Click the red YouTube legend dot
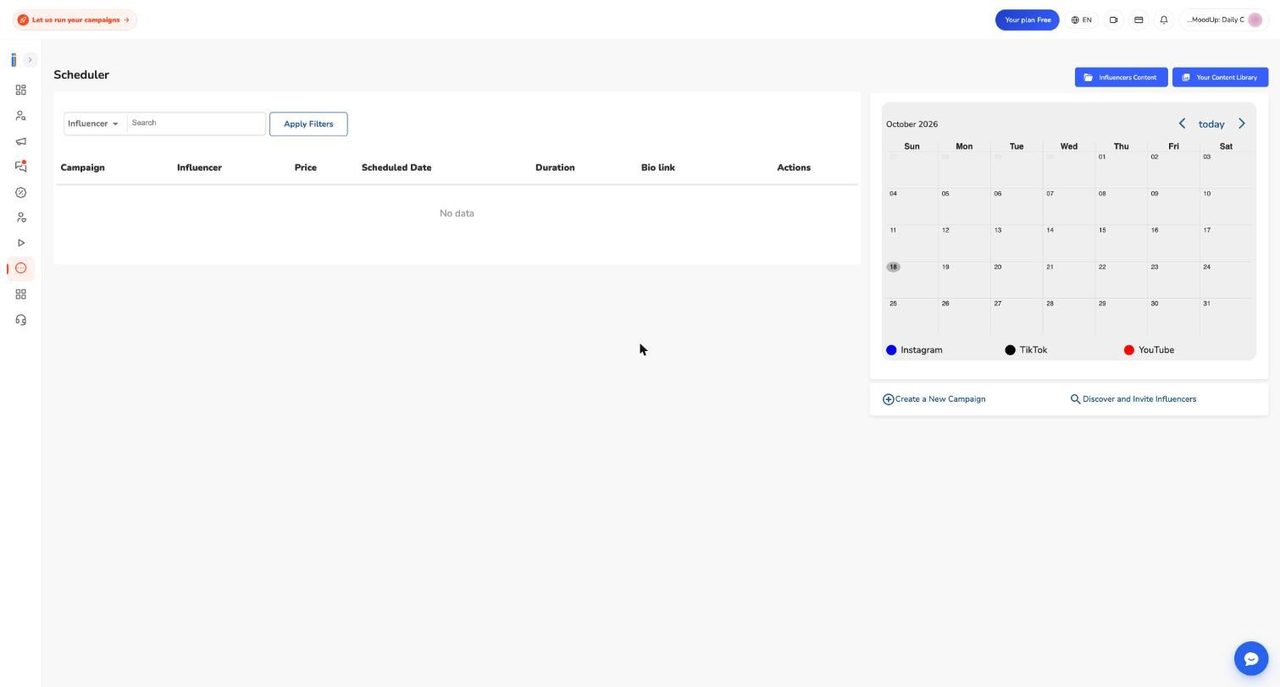The width and height of the screenshot is (1280, 687). [x=1129, y=350]
